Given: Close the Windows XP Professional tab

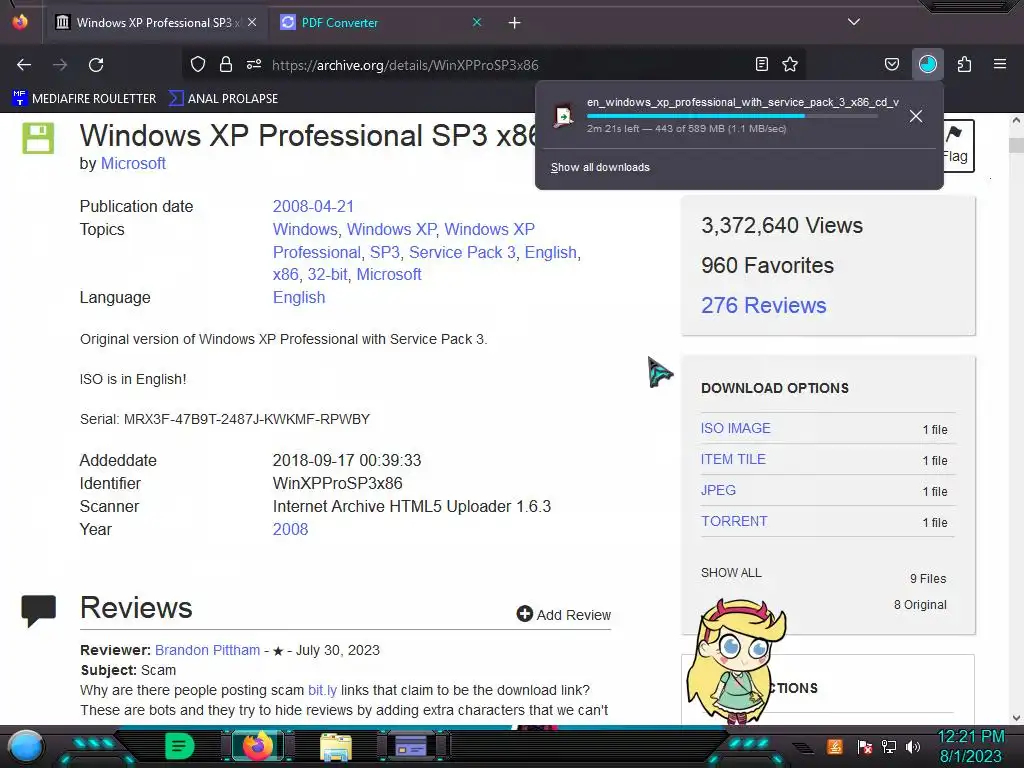Looking at the screenshot, I should 252,22.
